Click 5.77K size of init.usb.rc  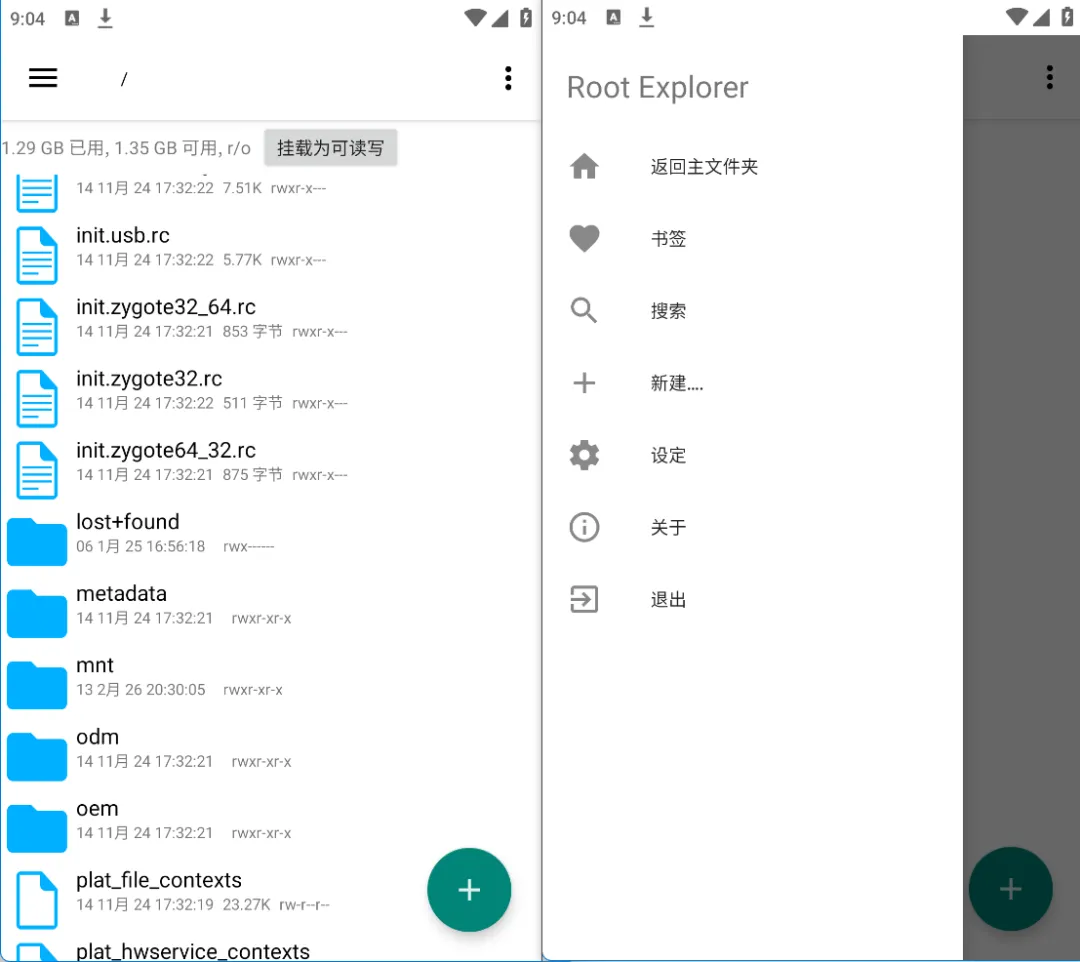point(242,260)
